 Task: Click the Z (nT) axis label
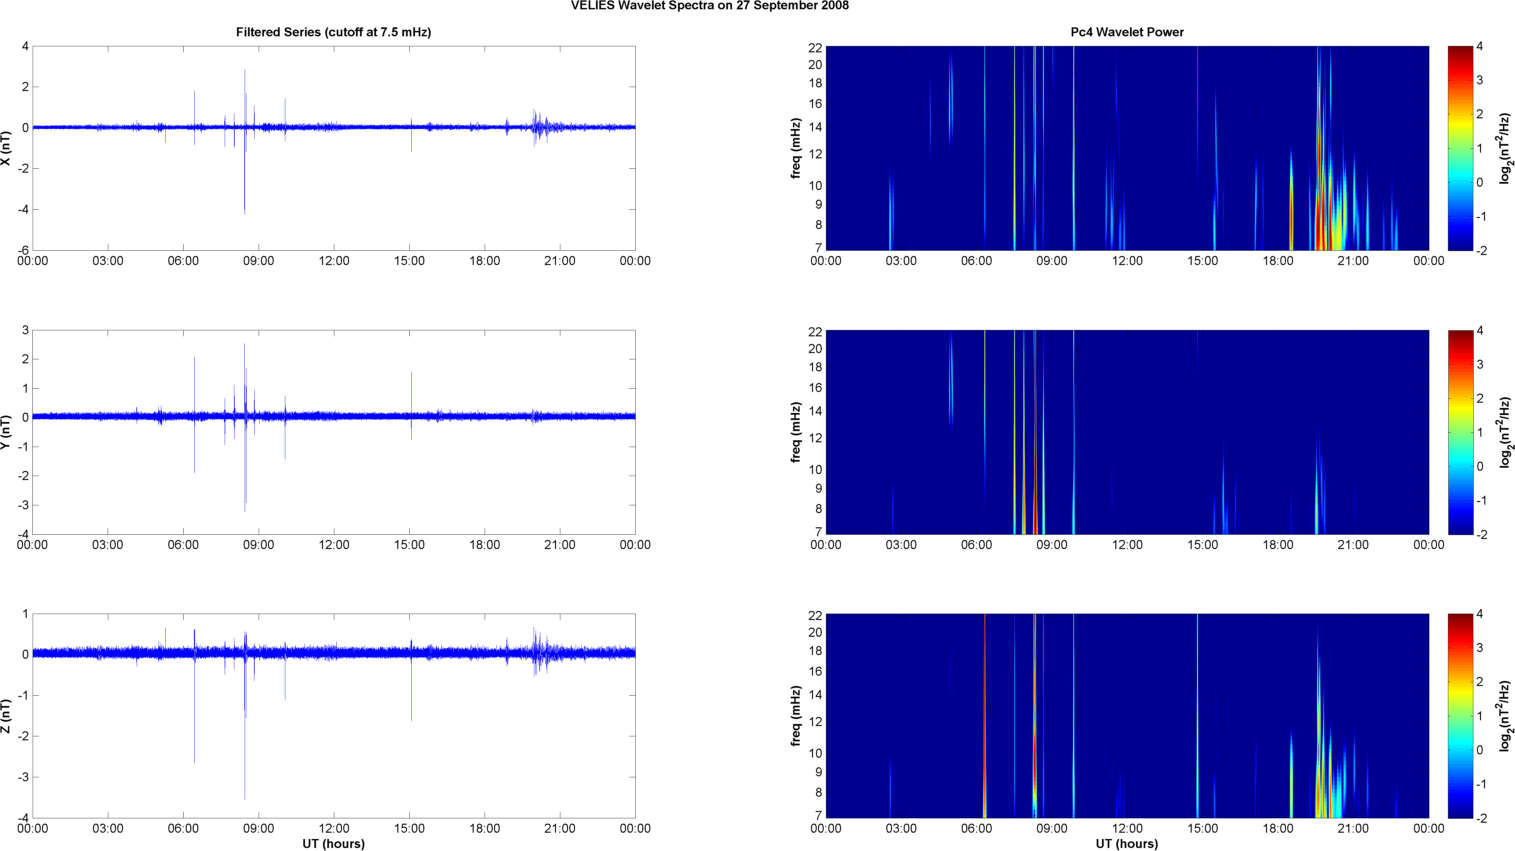6,716
